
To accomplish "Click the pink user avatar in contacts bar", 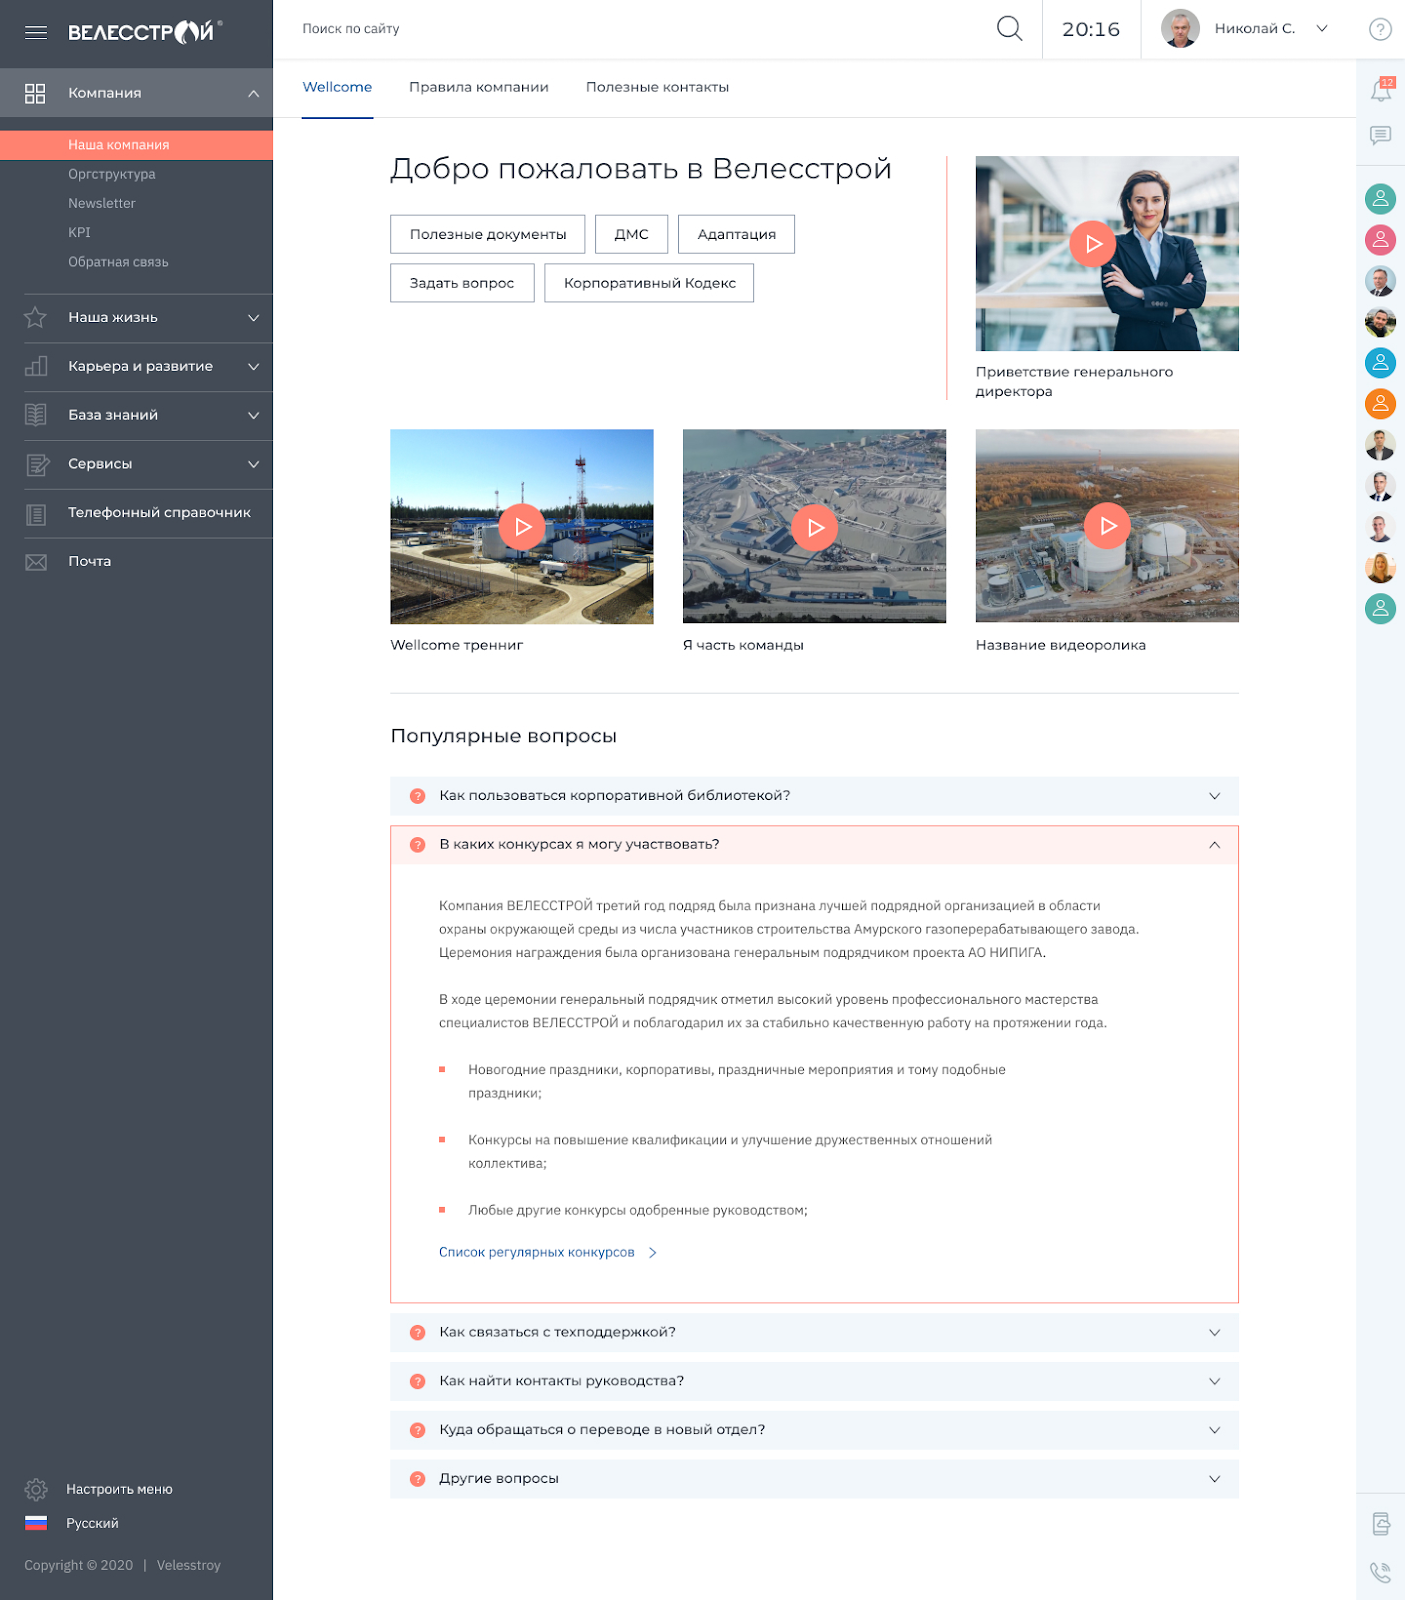I will tap(1380, 240).
